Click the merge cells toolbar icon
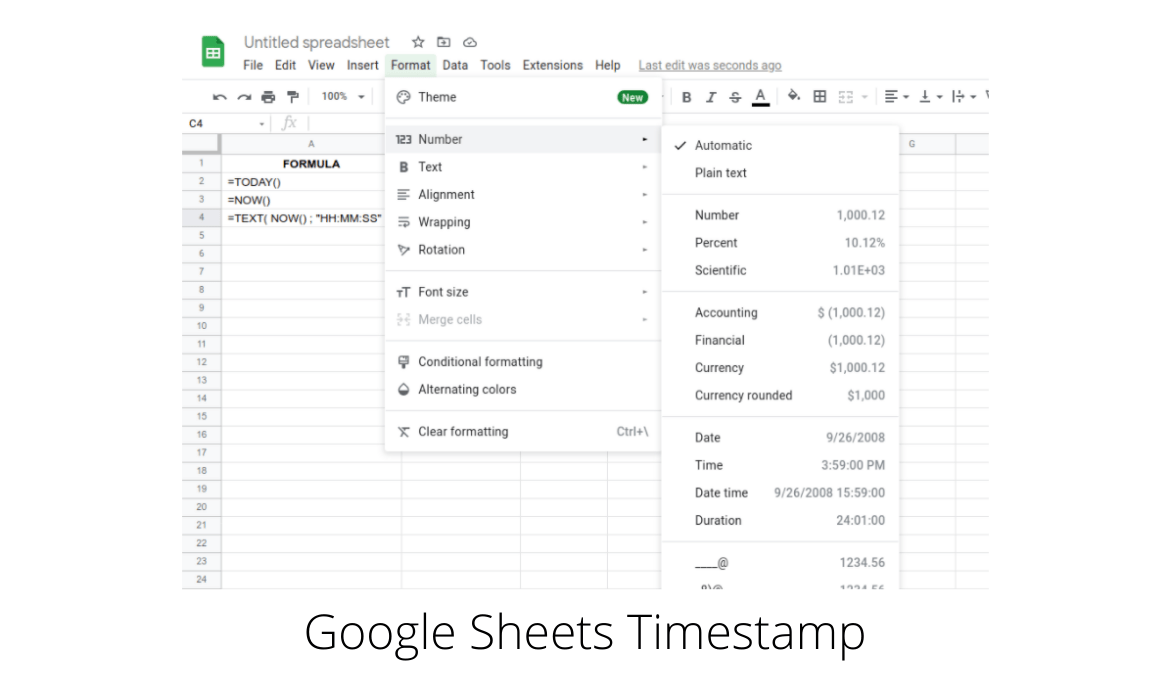Screen dimensions: 1170x700 click(845, 97)
